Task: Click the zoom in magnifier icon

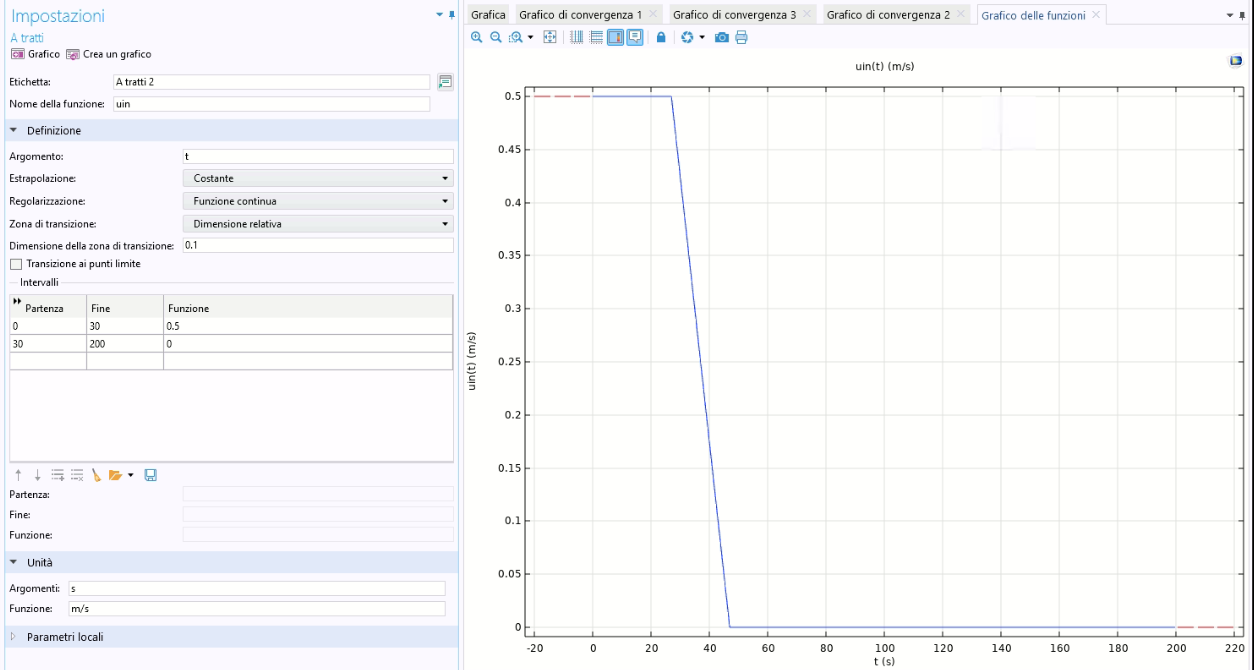Action: coord(477,37)
